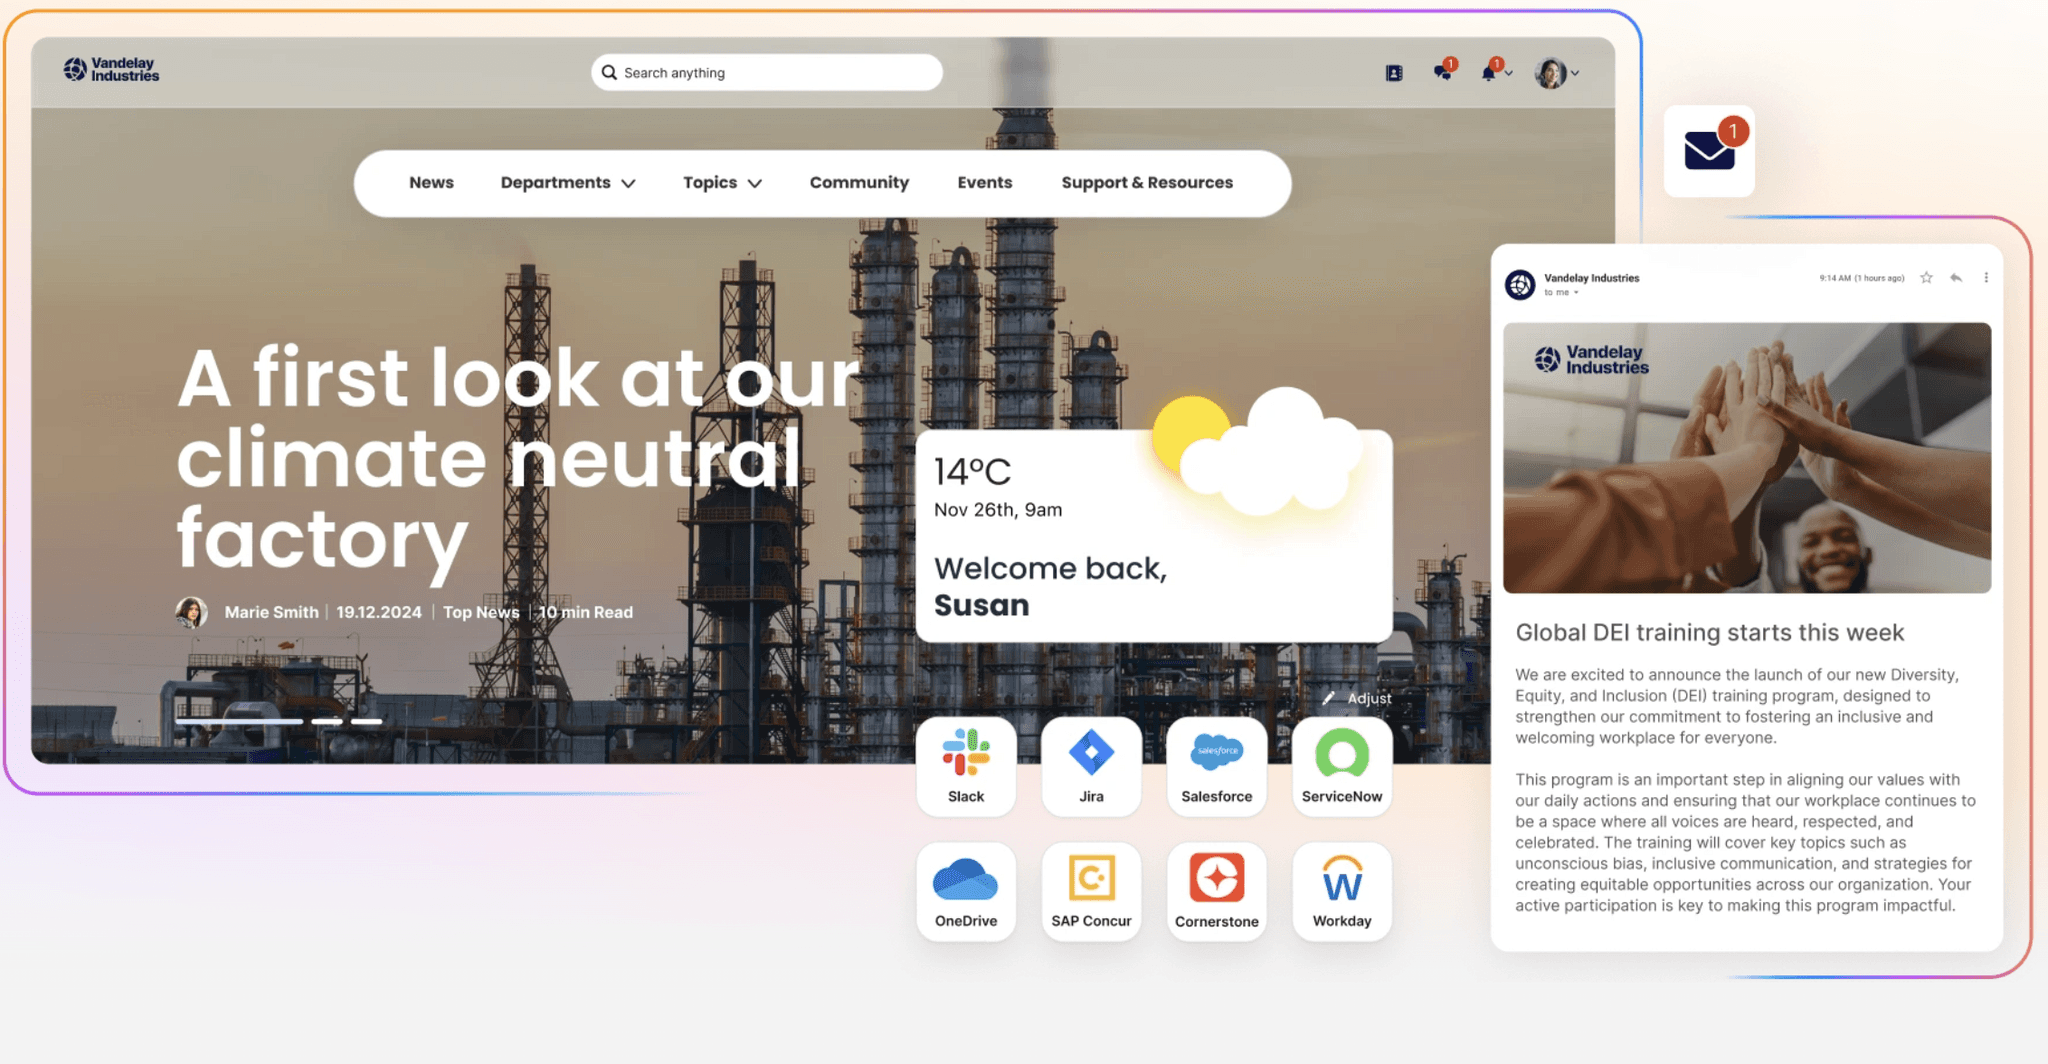Launch the Jira application icon
This screenshot has width=2048, height=1064.
click(x=1091, y=765)
